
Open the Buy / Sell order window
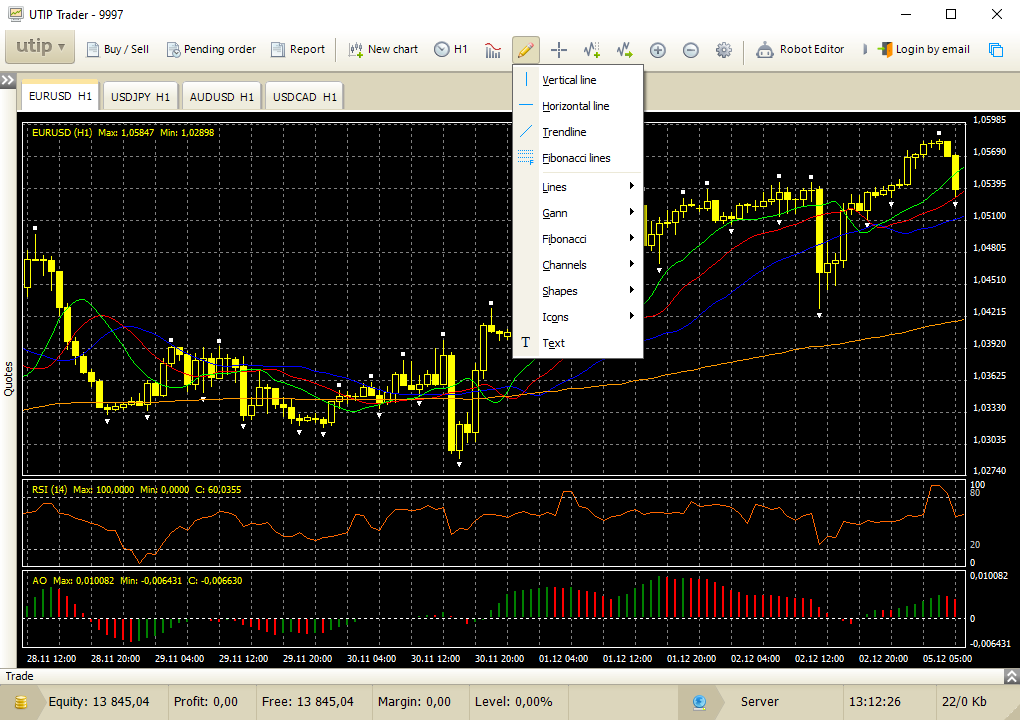(118, 49)
